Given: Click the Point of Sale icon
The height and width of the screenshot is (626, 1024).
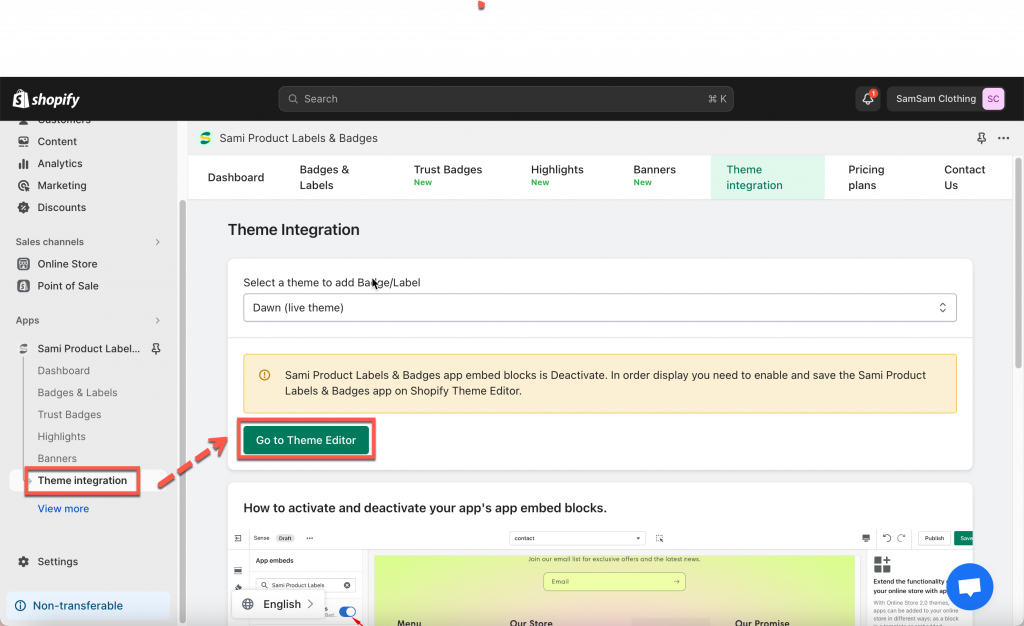Looking at the screenshot, I should 24,286.
